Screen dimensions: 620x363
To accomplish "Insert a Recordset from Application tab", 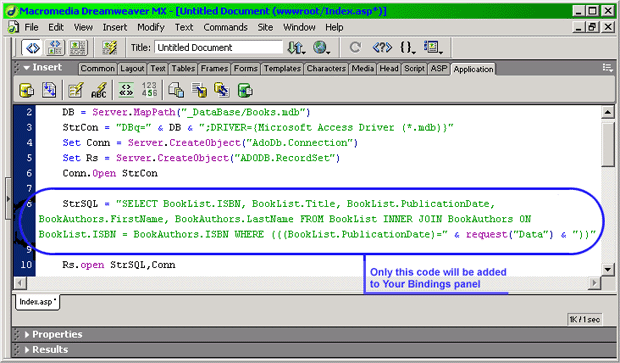I will (26, 91).
